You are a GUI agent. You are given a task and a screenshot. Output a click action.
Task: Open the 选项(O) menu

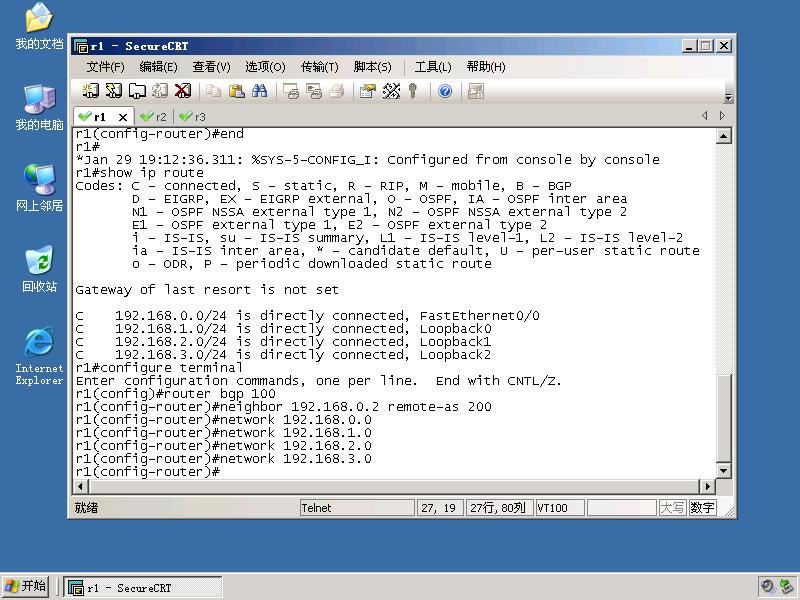pos(265,67)
